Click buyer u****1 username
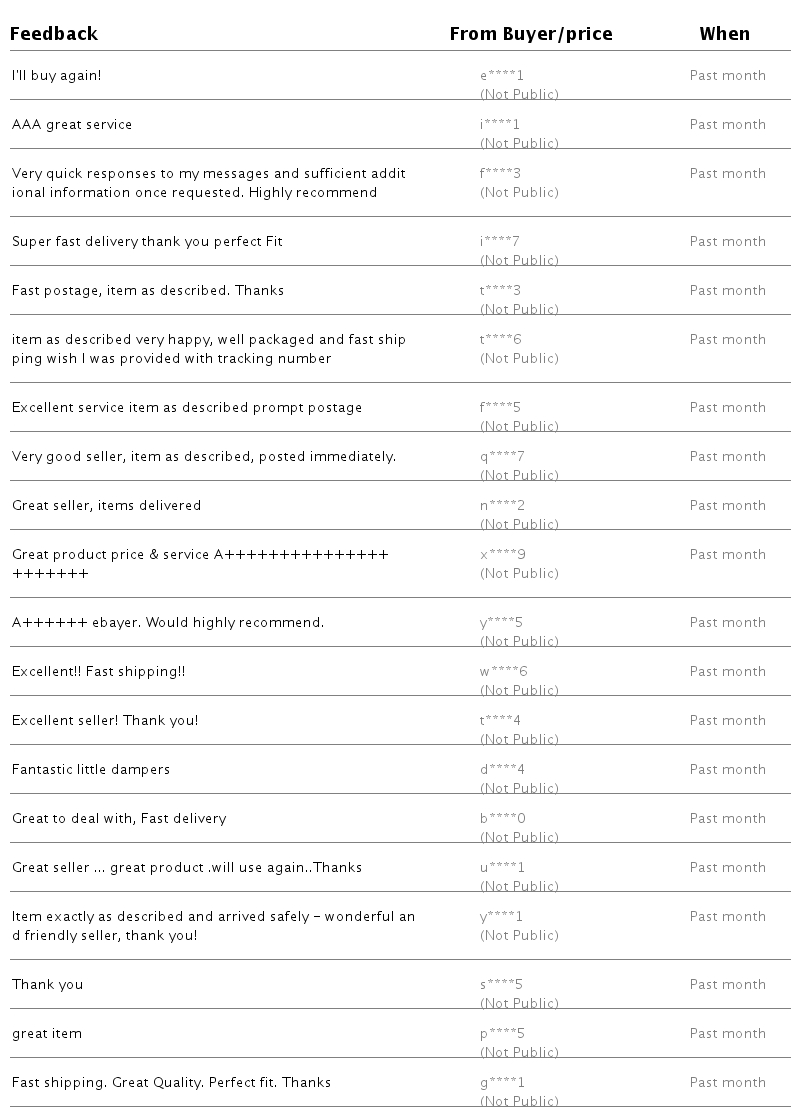 [x=502, y=868]
